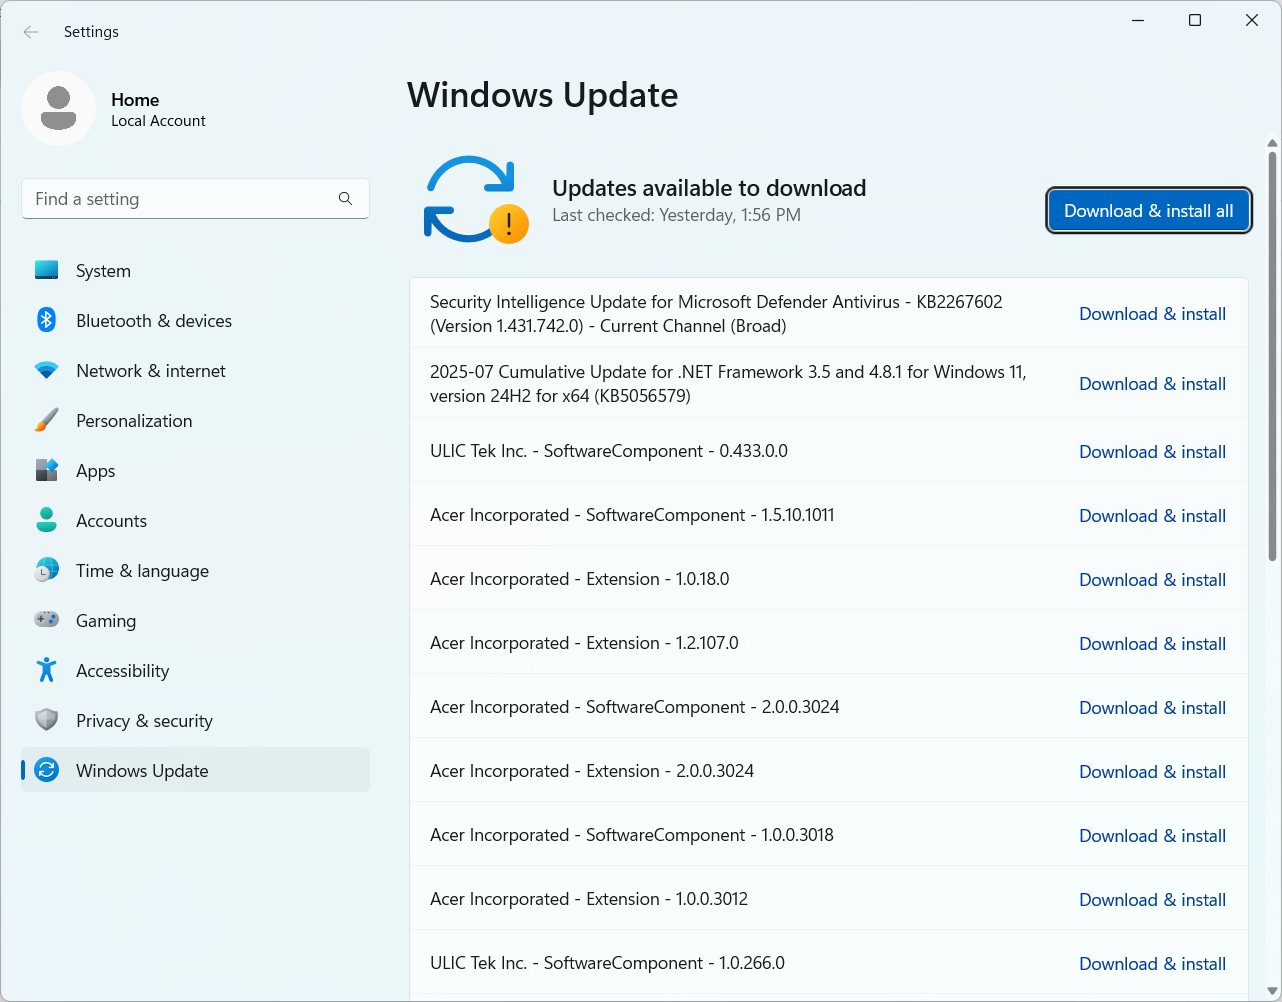Click the Home account name
The height and width of the screenshot is (1002, 1282).
coord(135,100)
